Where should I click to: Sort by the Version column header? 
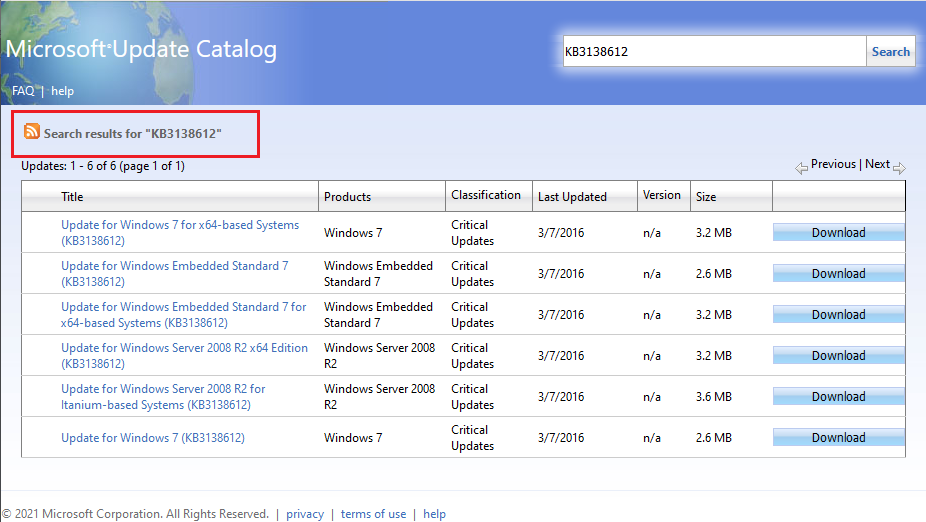(x=661, y=195)
